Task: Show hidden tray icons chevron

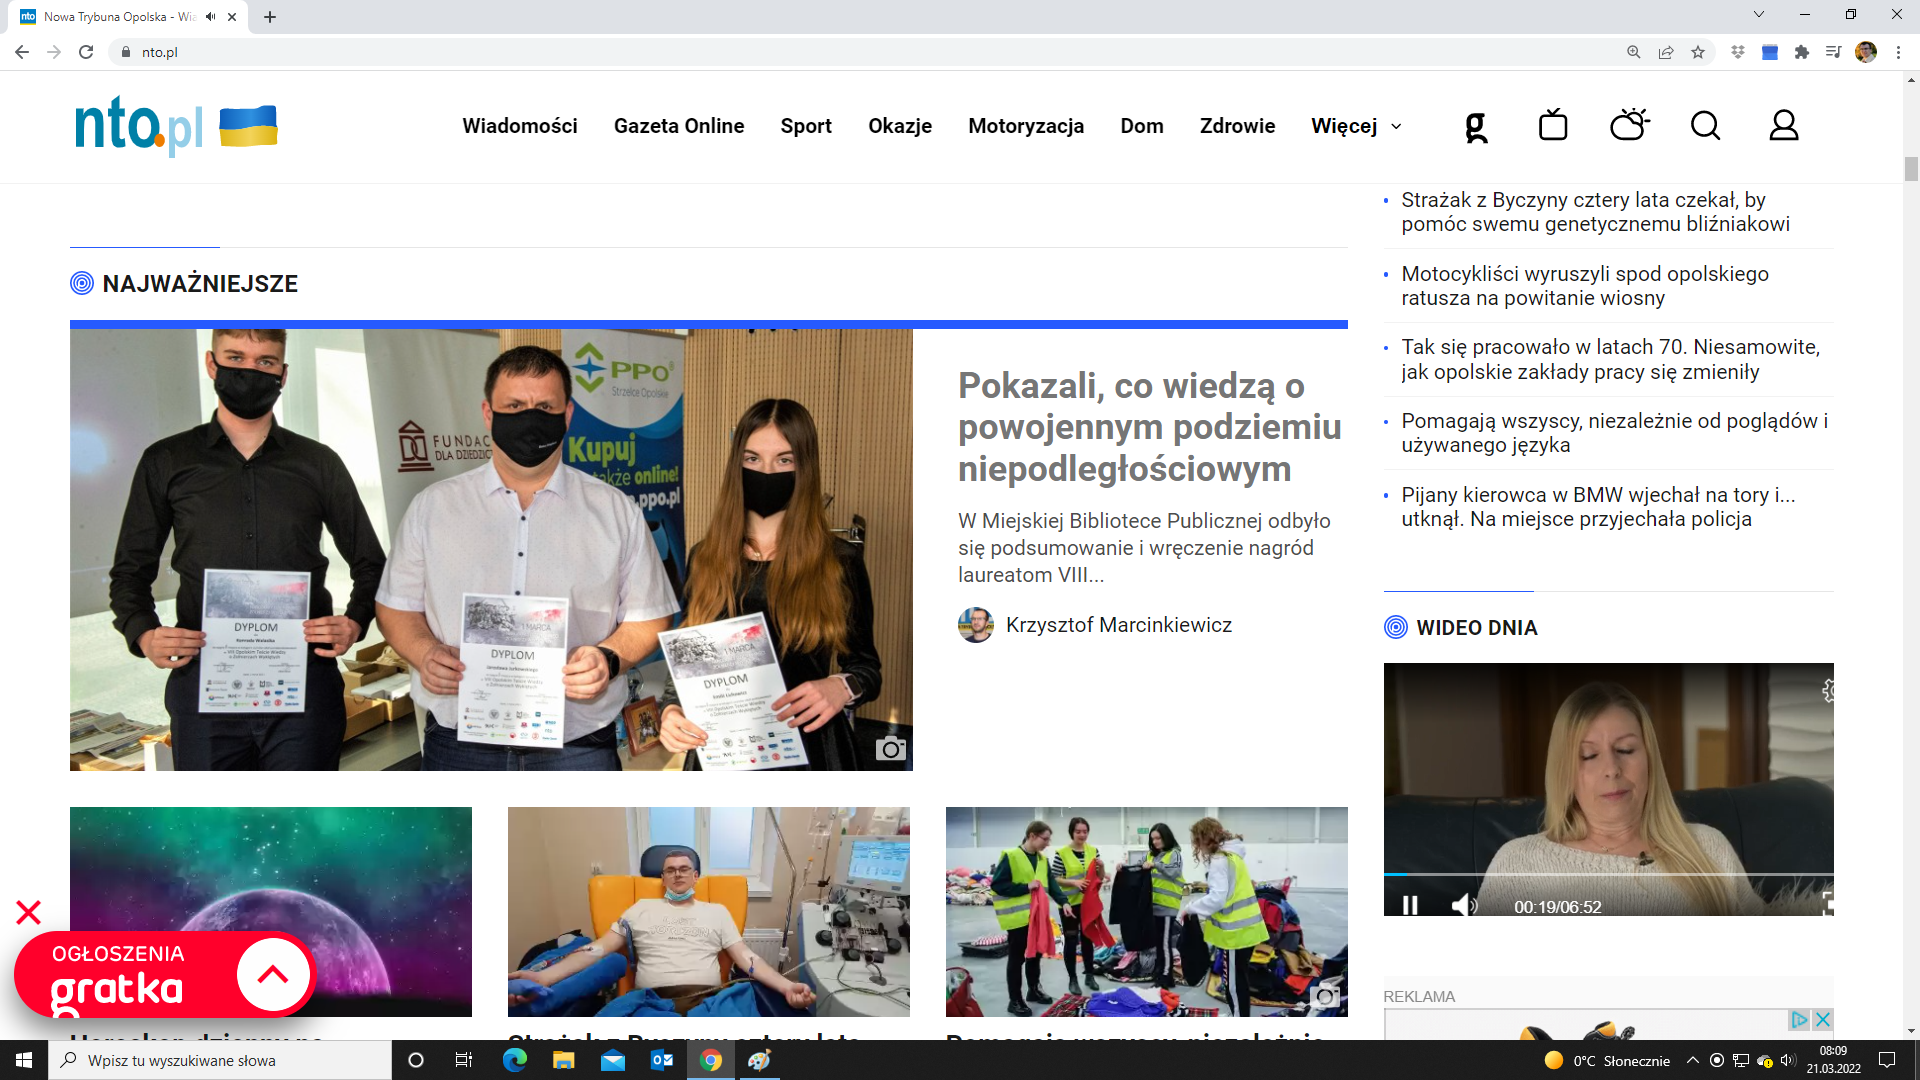Action: (x=1692, y=1060)
